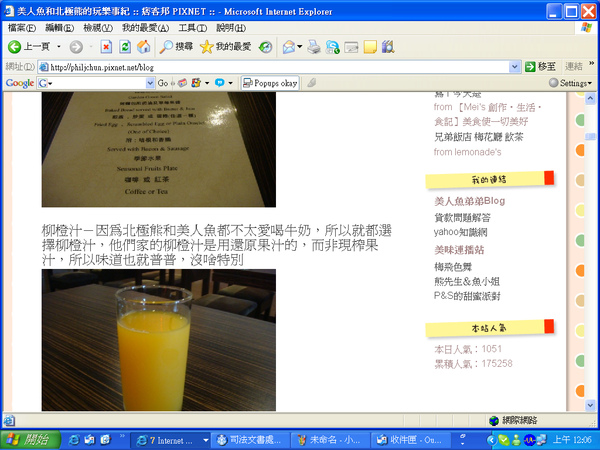Click the 連結 links toolbar label
Viewport: 600px width, 450px height.
573,67
